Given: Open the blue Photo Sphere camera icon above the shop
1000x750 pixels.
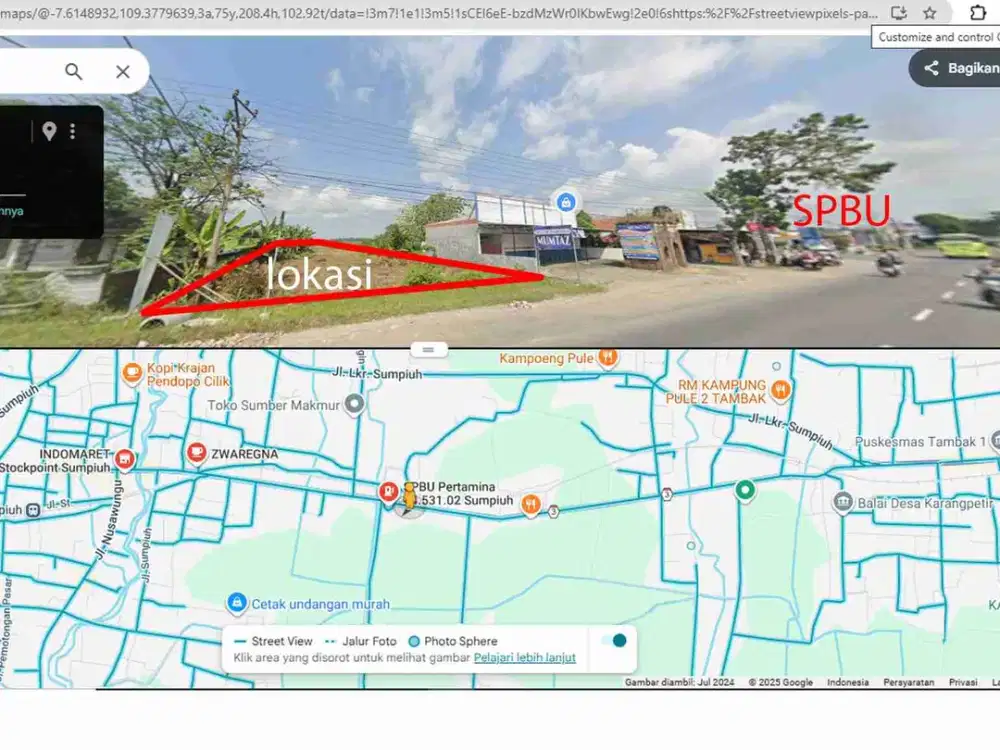Looking at the screenshot, I should coord(567,202).
